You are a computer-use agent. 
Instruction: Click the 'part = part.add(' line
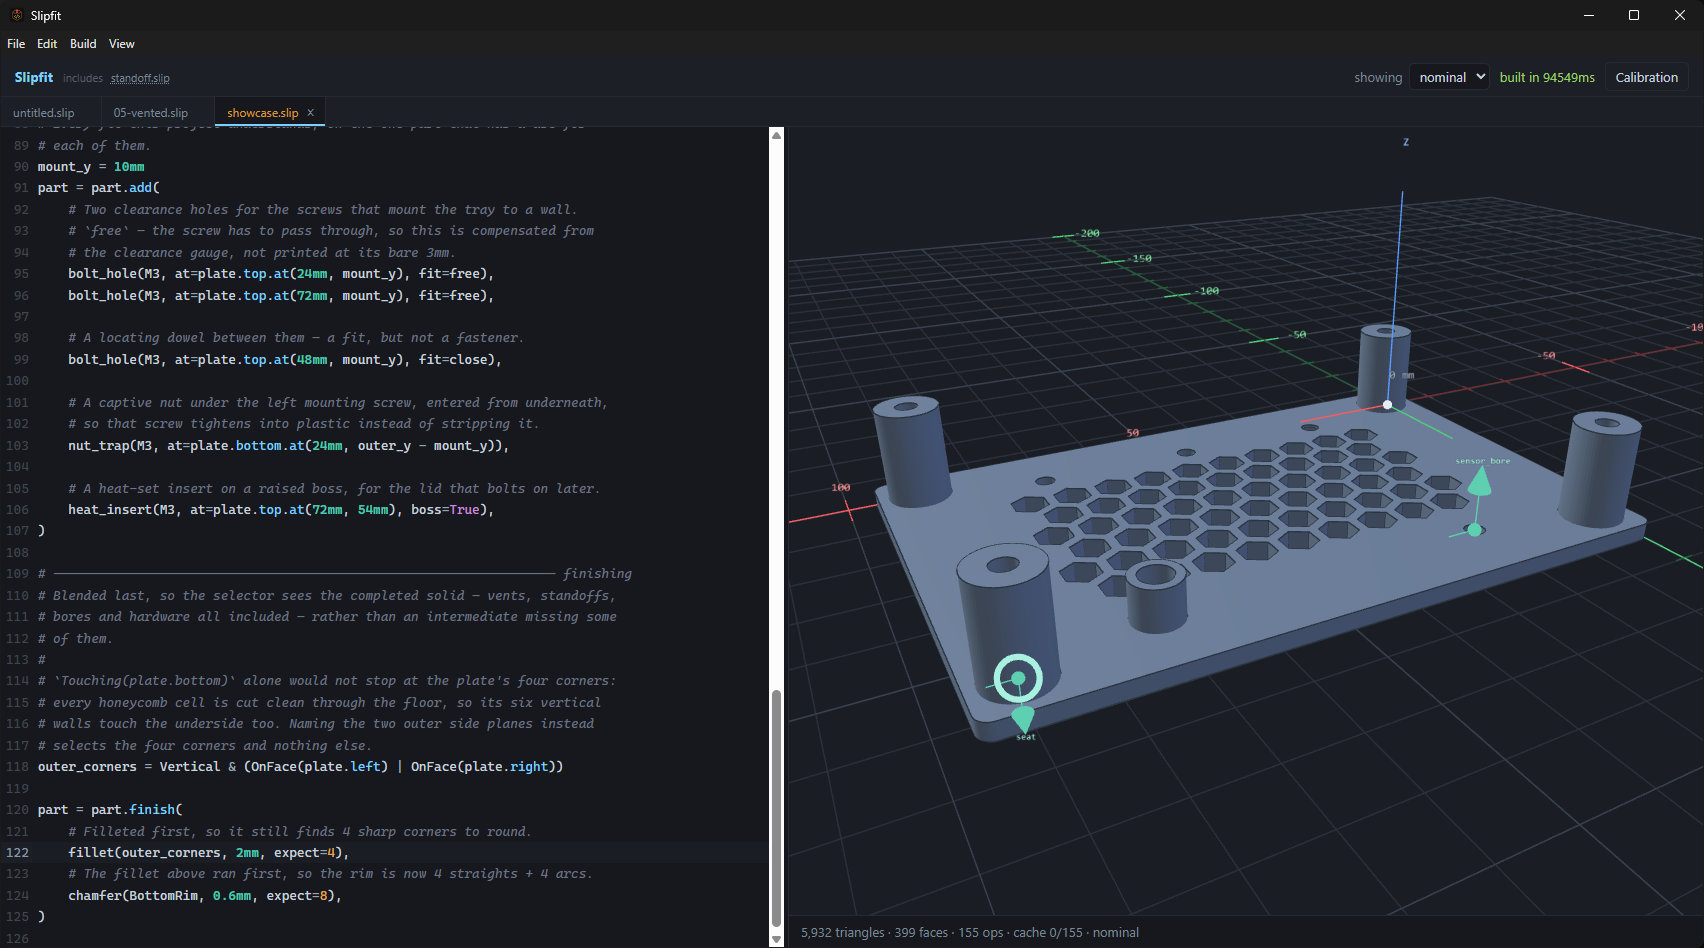[x=99, y=188]
